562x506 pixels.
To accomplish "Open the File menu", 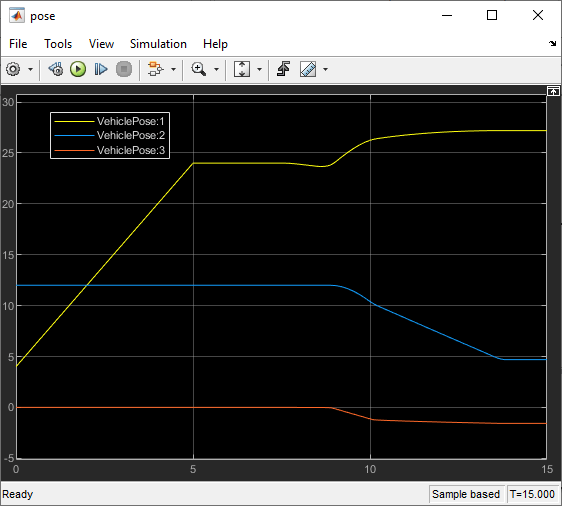I will [18, 44].
